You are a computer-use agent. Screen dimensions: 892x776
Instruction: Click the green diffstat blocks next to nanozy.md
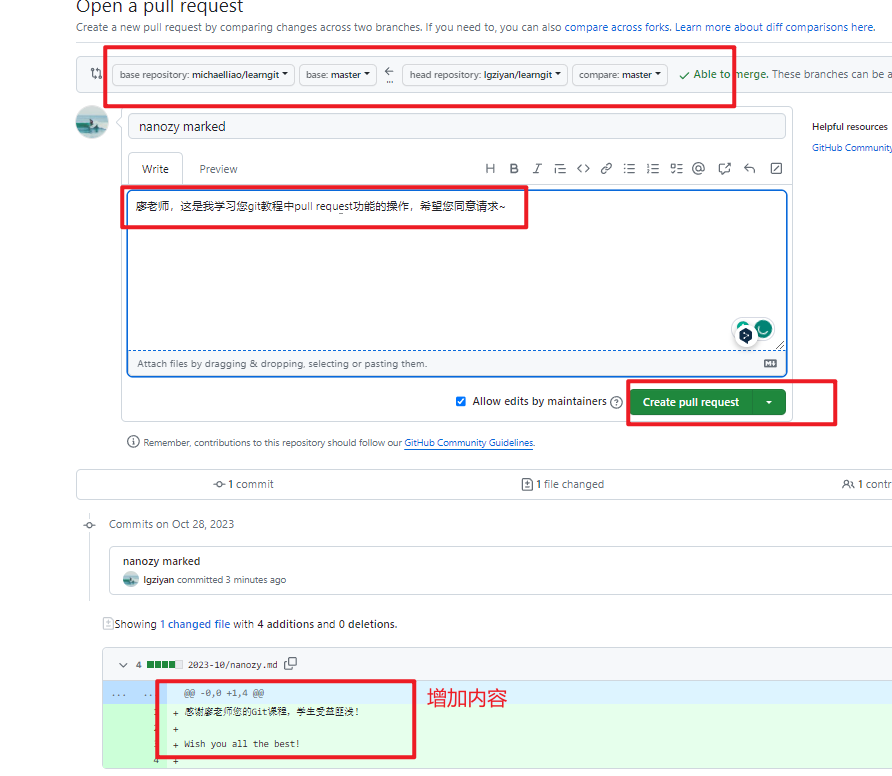pos(164,664)
